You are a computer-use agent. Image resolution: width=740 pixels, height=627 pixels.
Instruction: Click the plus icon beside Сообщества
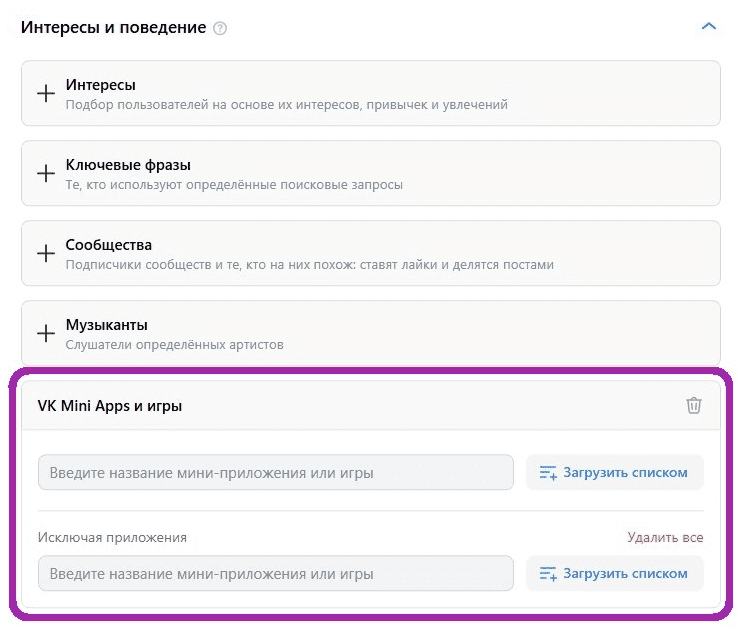45,253
